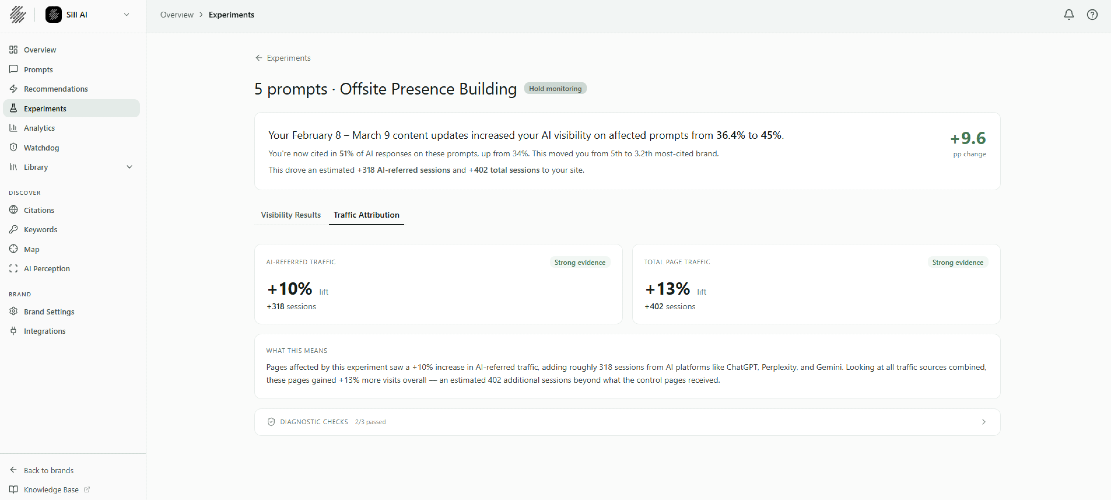Expand the Library section chevron
Image resolution: width=1111 pixels, height=500 pixels.
129,167
